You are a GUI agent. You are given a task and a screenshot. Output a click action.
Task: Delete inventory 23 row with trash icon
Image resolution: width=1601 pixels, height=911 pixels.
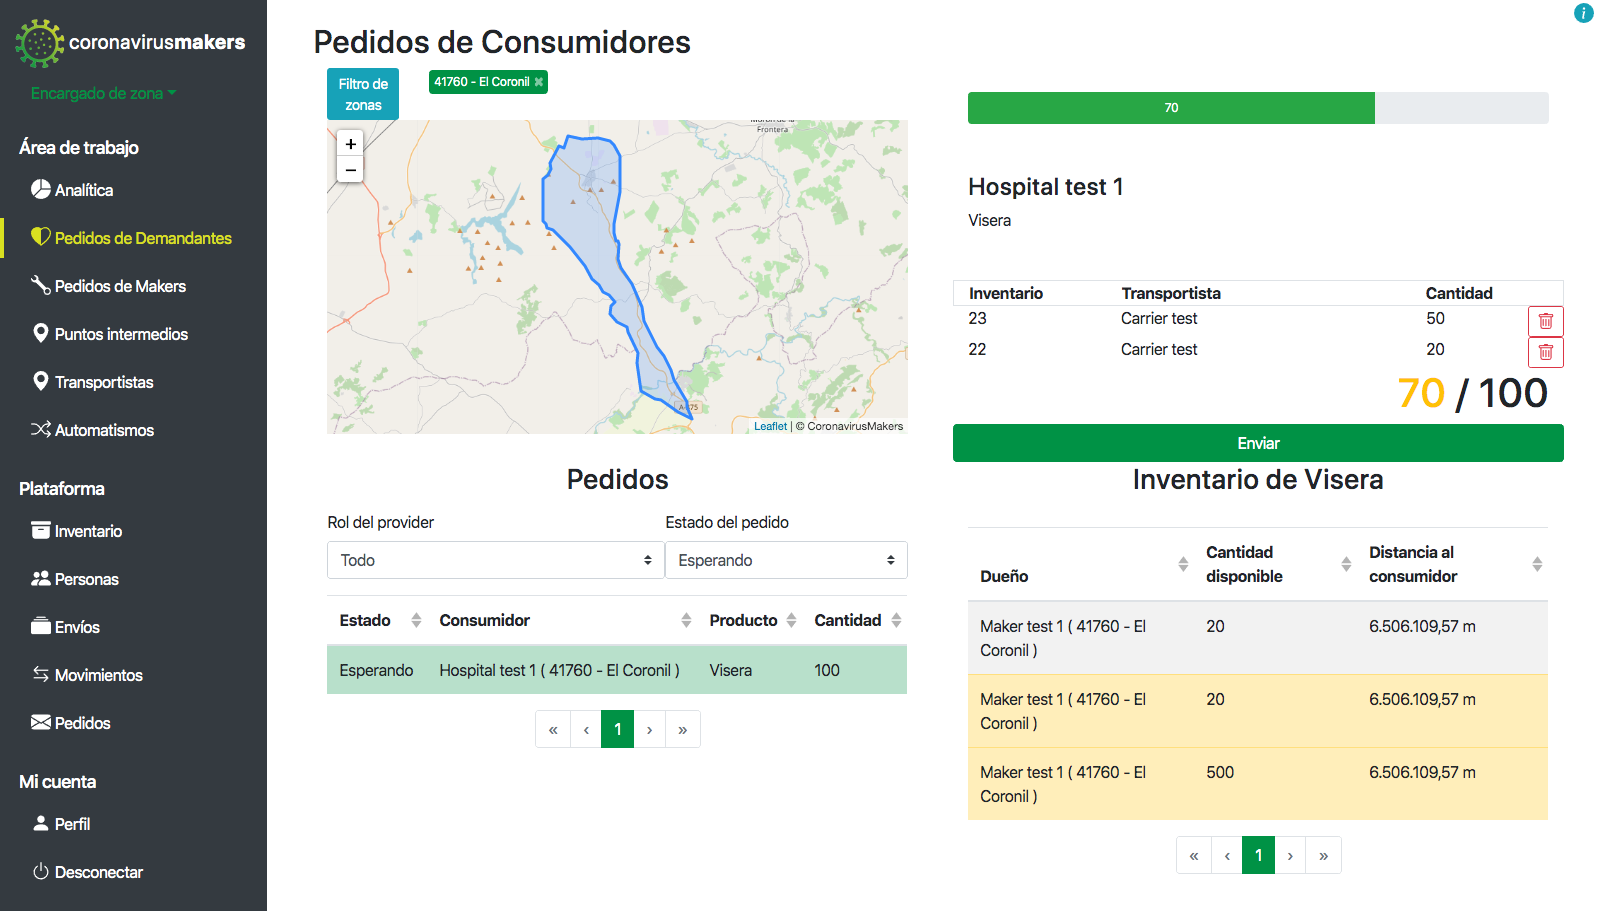tap(1545, 321)
